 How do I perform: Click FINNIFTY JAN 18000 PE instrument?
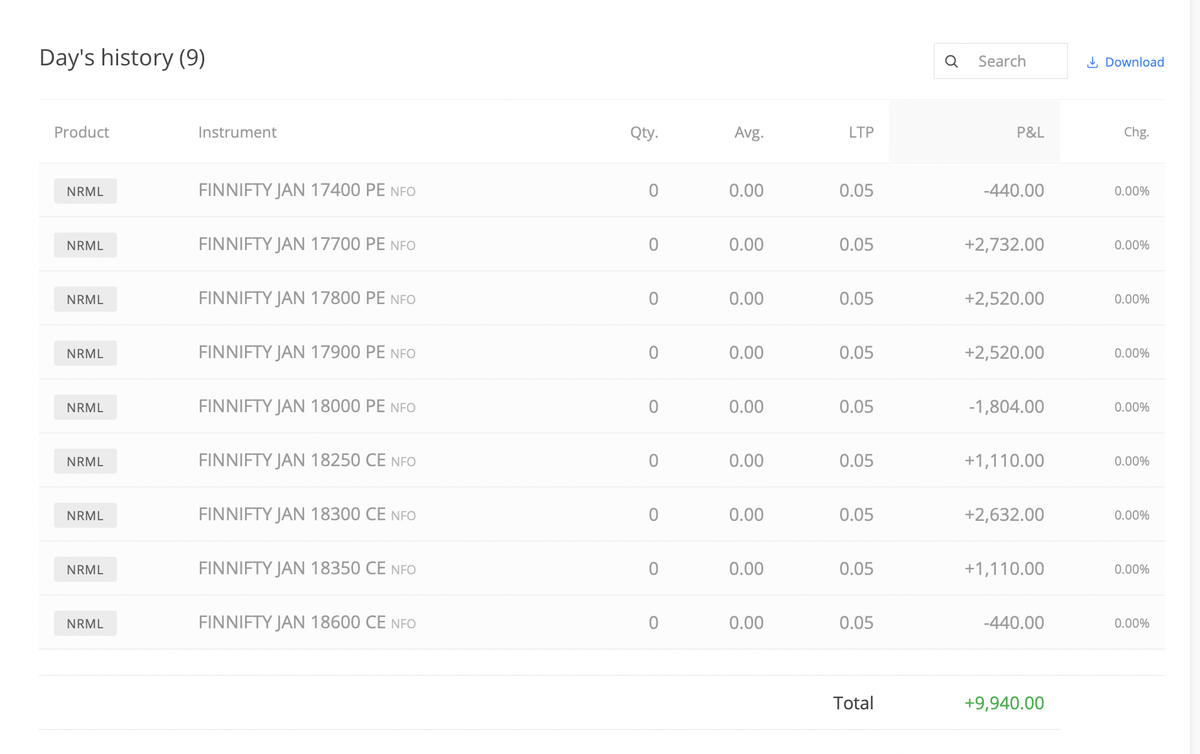click(291, 406)
